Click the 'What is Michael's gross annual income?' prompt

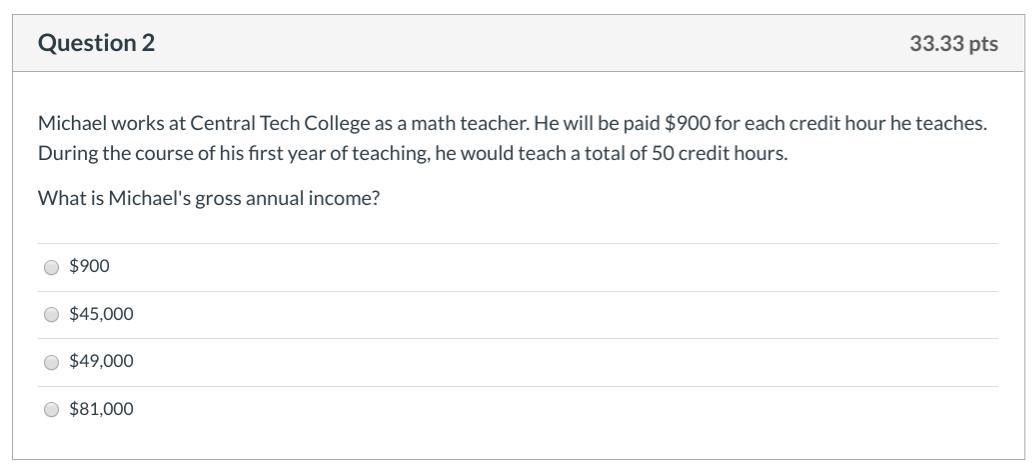pyautogui.click(x=209, y=198)
